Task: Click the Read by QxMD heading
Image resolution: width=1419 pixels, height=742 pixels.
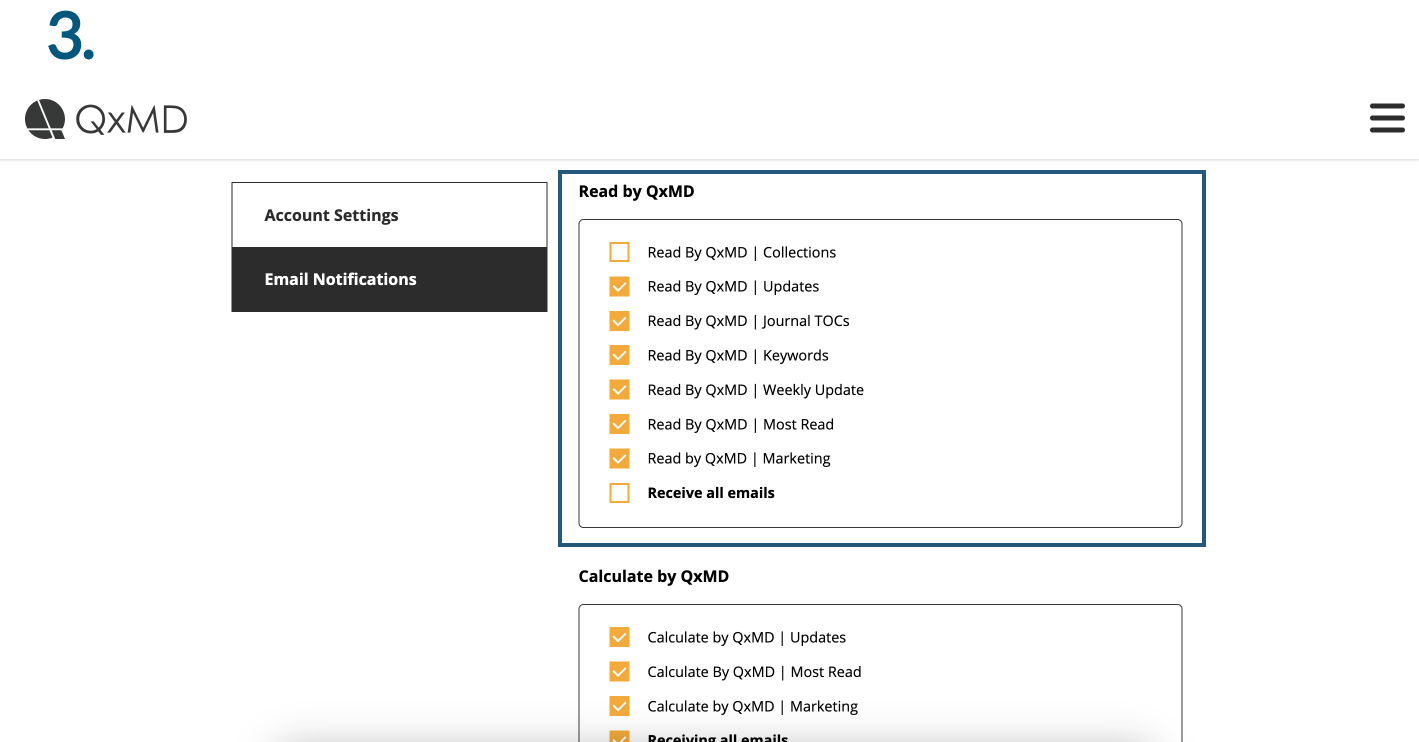Action: 636,191
